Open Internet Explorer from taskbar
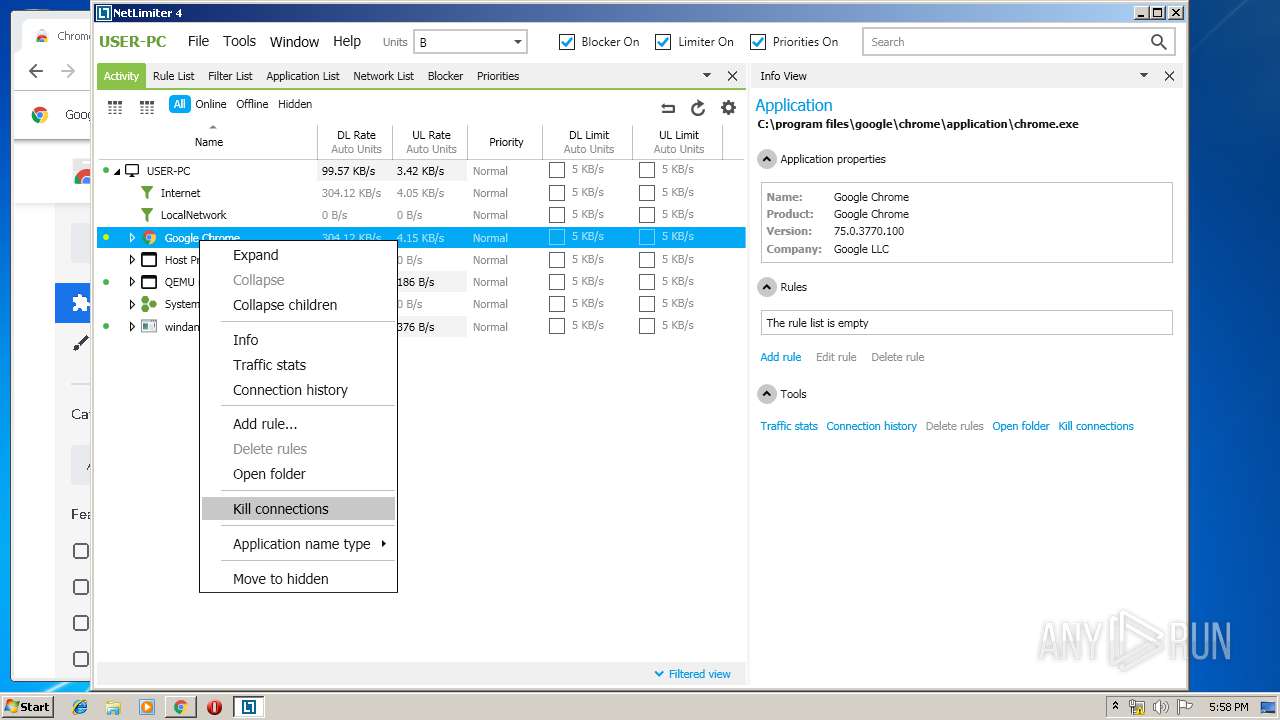 coord(80,707)
